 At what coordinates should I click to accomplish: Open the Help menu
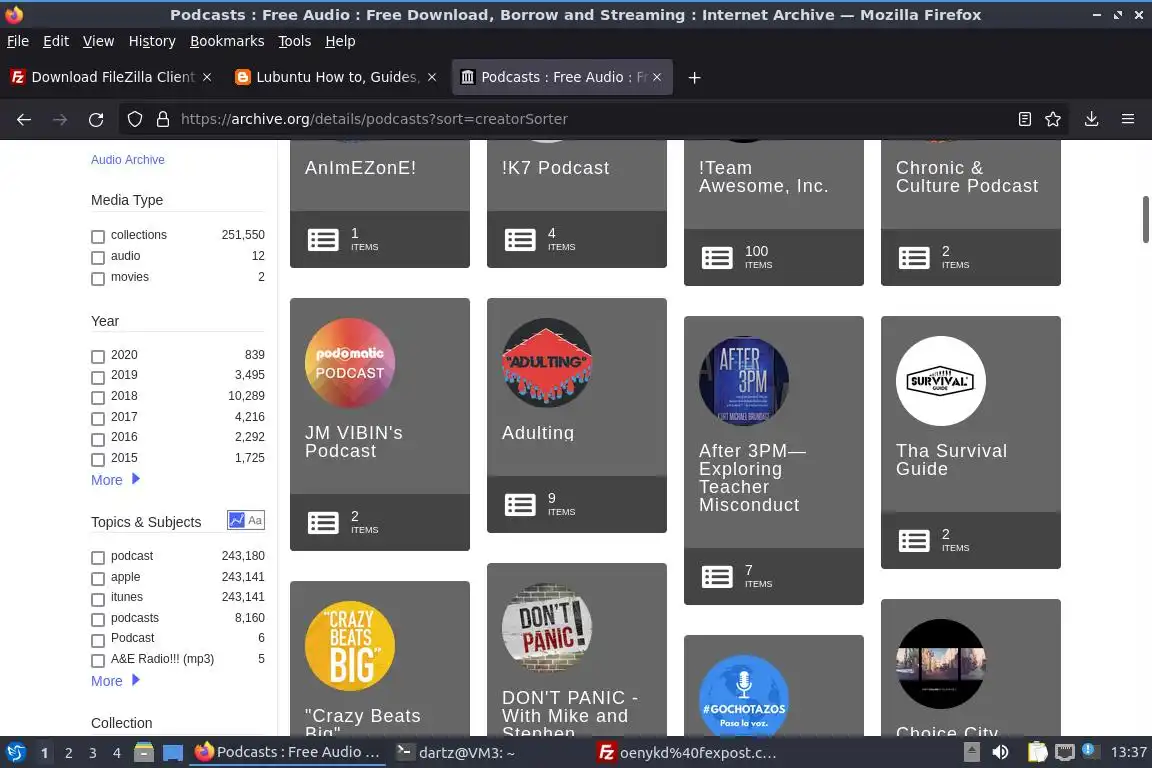340,41
